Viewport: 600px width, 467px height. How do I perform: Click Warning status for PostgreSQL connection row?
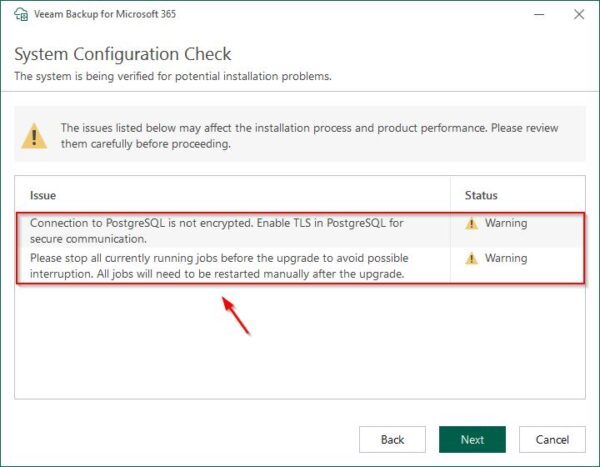[x=506, y=223]
